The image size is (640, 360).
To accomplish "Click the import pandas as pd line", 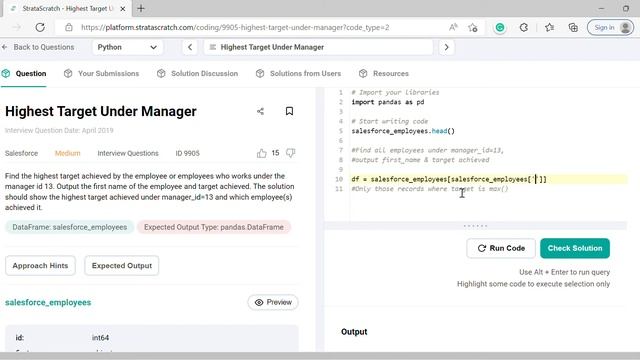I will pyautogui.click(x=388, y=102).
